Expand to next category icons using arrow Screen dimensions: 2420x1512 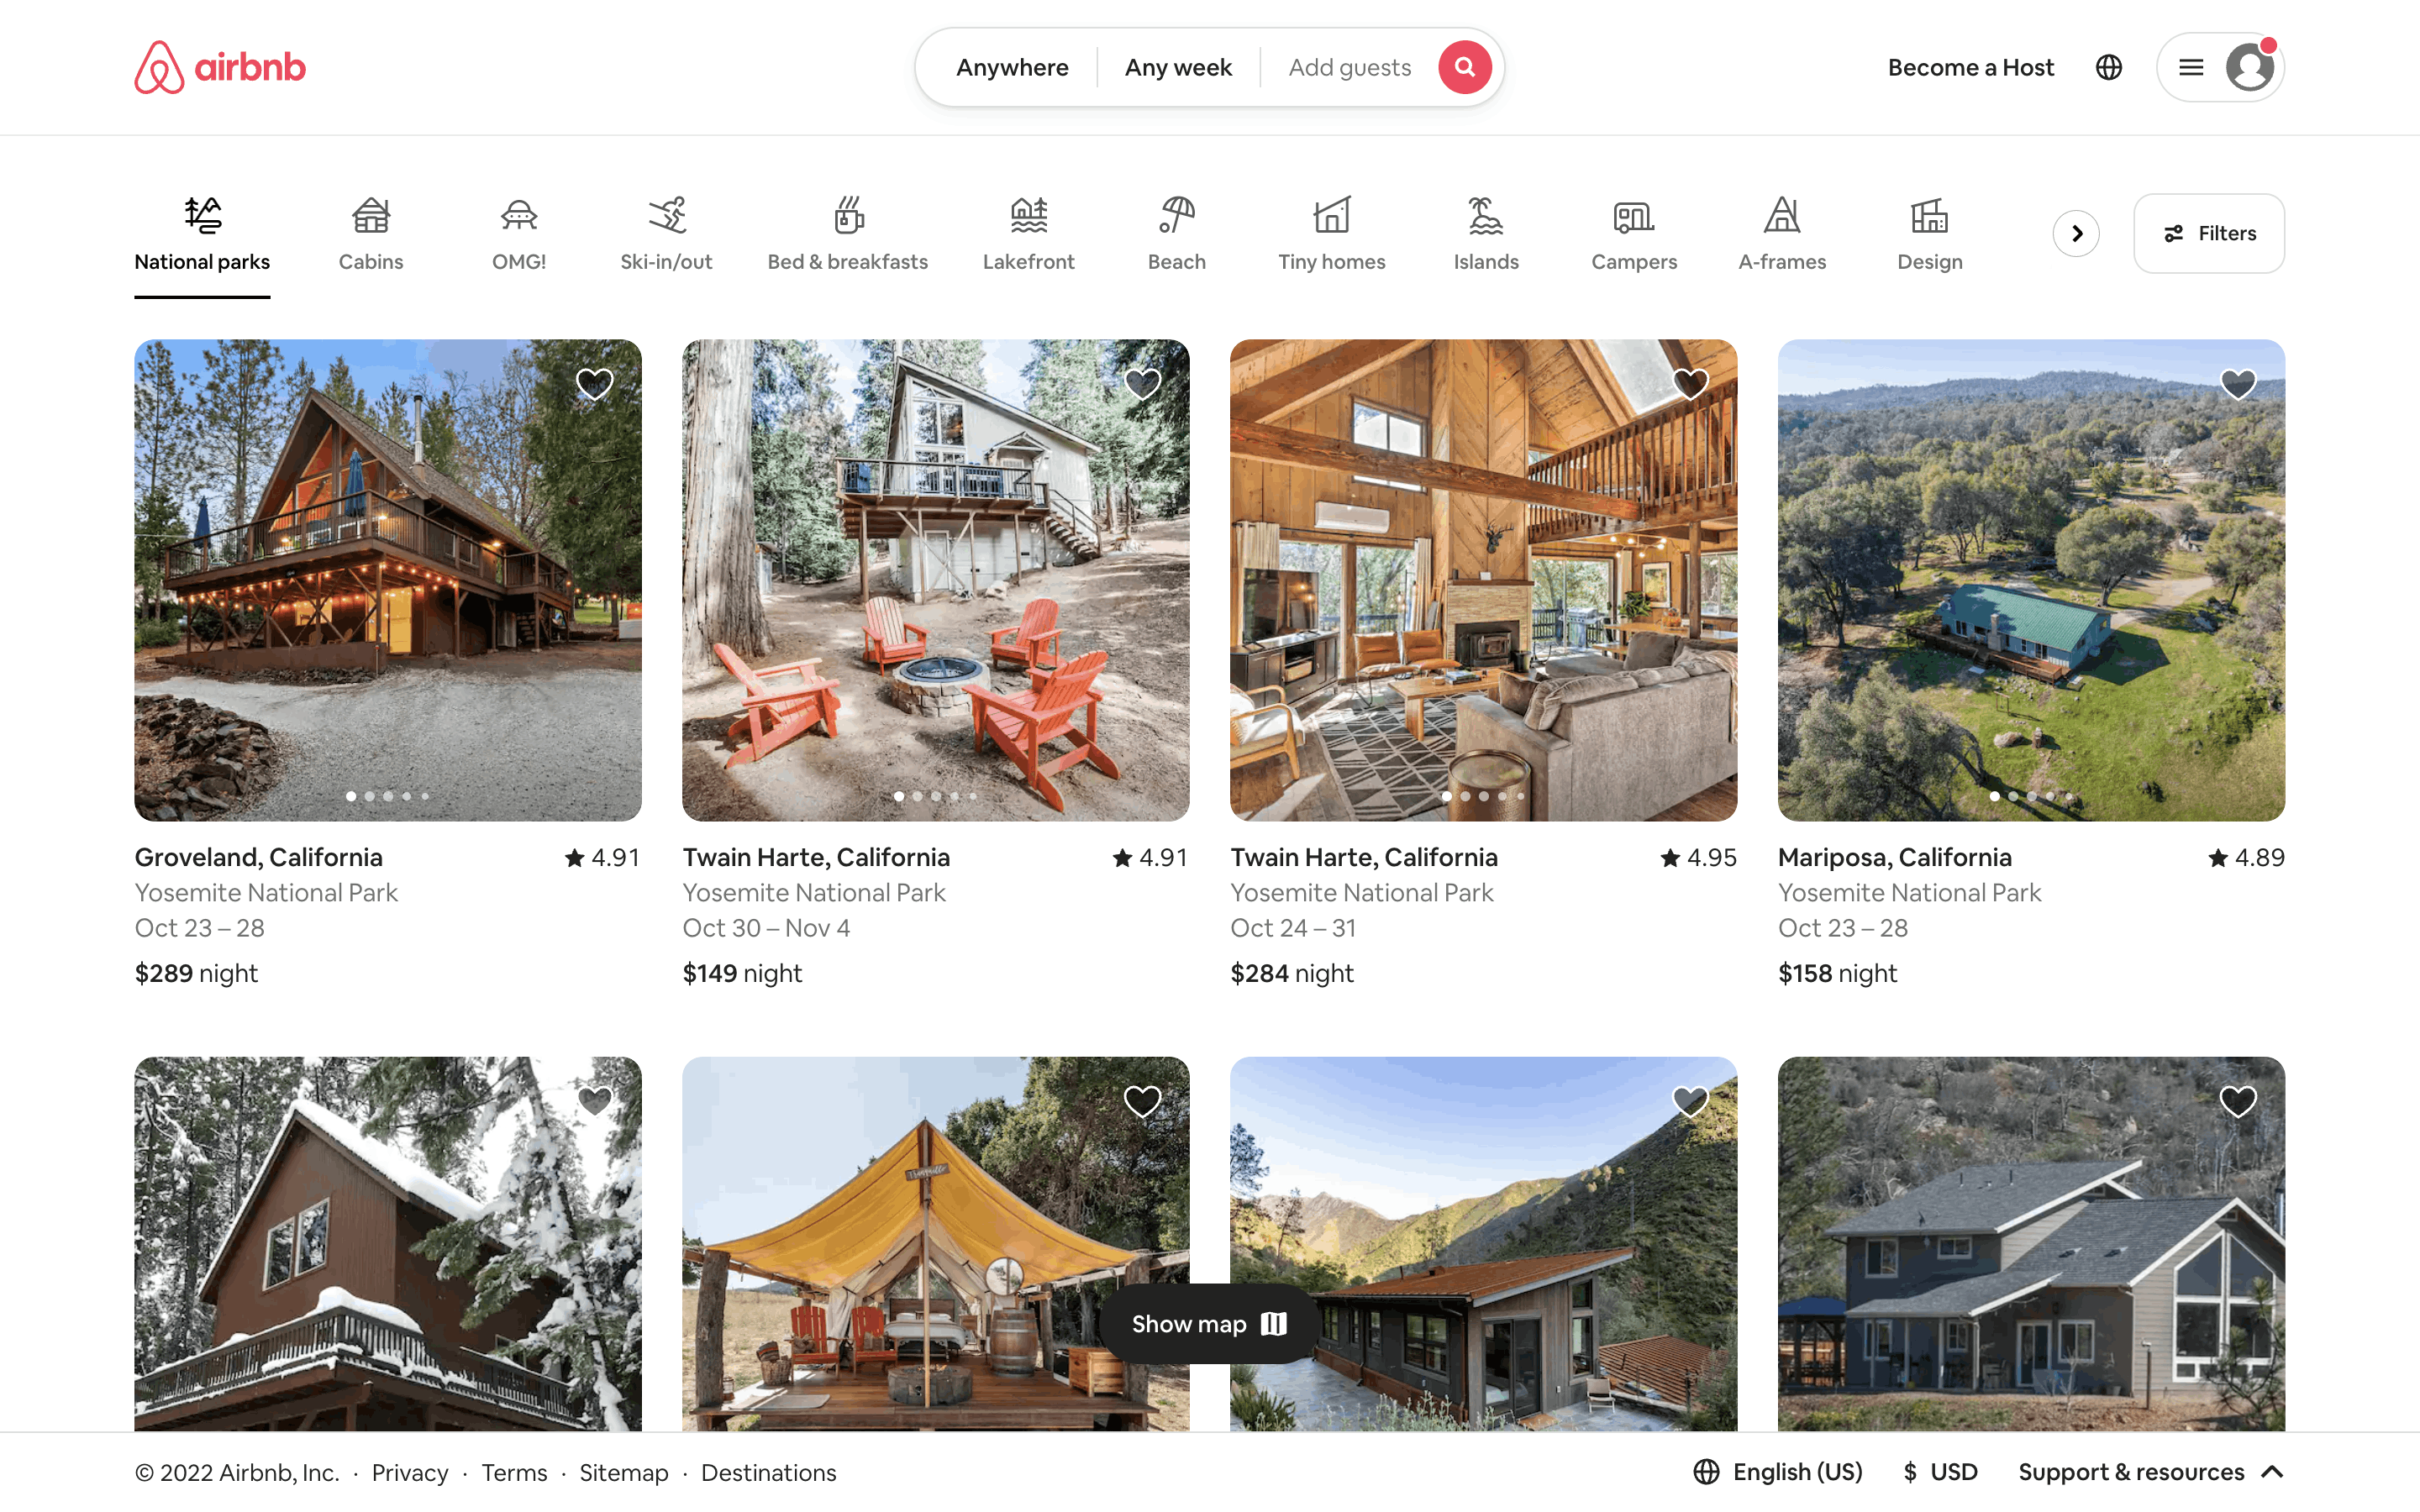pyautogui.click(x=2079, y=232)
